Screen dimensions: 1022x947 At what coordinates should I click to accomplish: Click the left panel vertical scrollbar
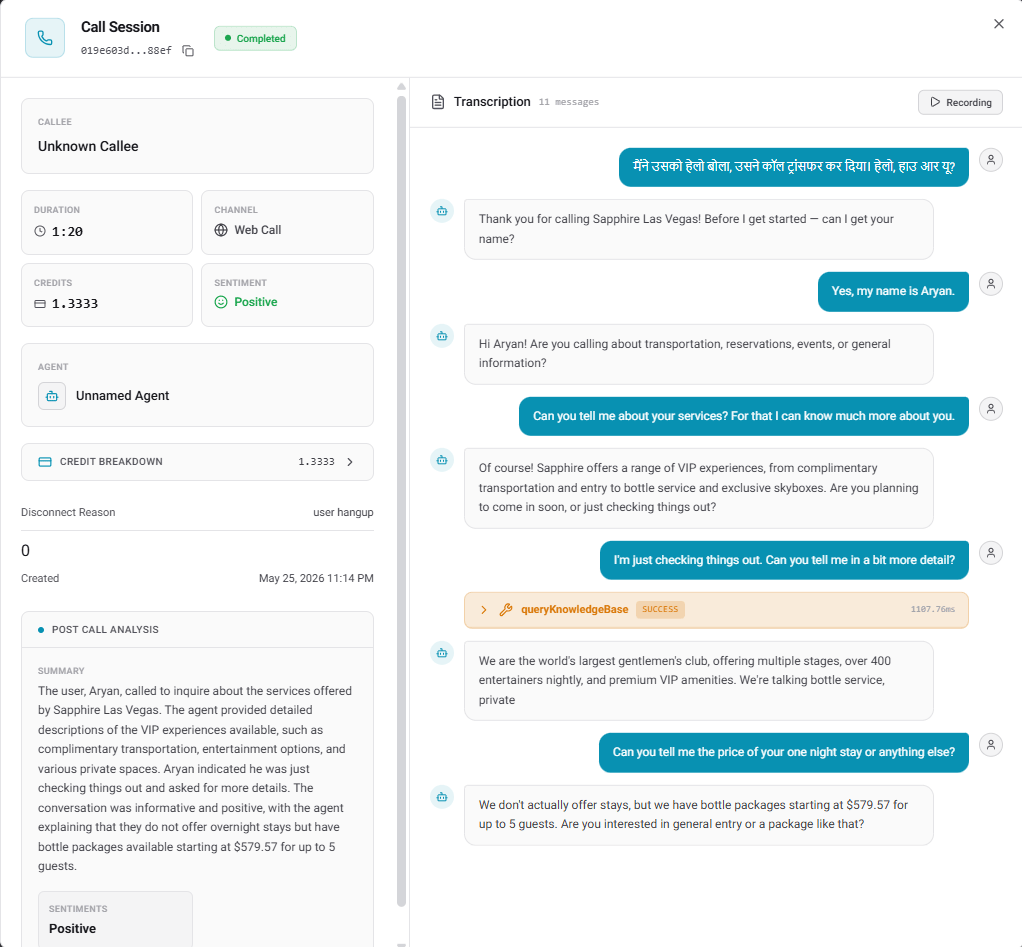(x=402, y=502)
